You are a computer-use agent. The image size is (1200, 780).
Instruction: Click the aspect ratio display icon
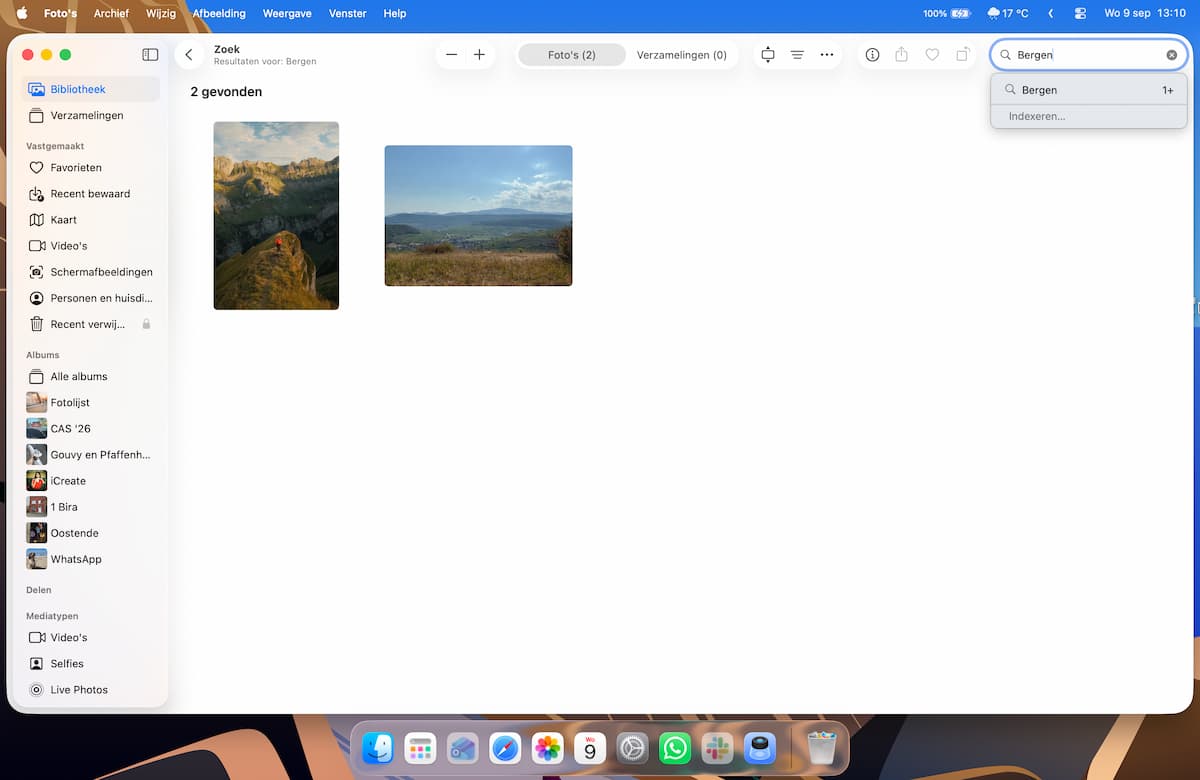tap(768, 55)
